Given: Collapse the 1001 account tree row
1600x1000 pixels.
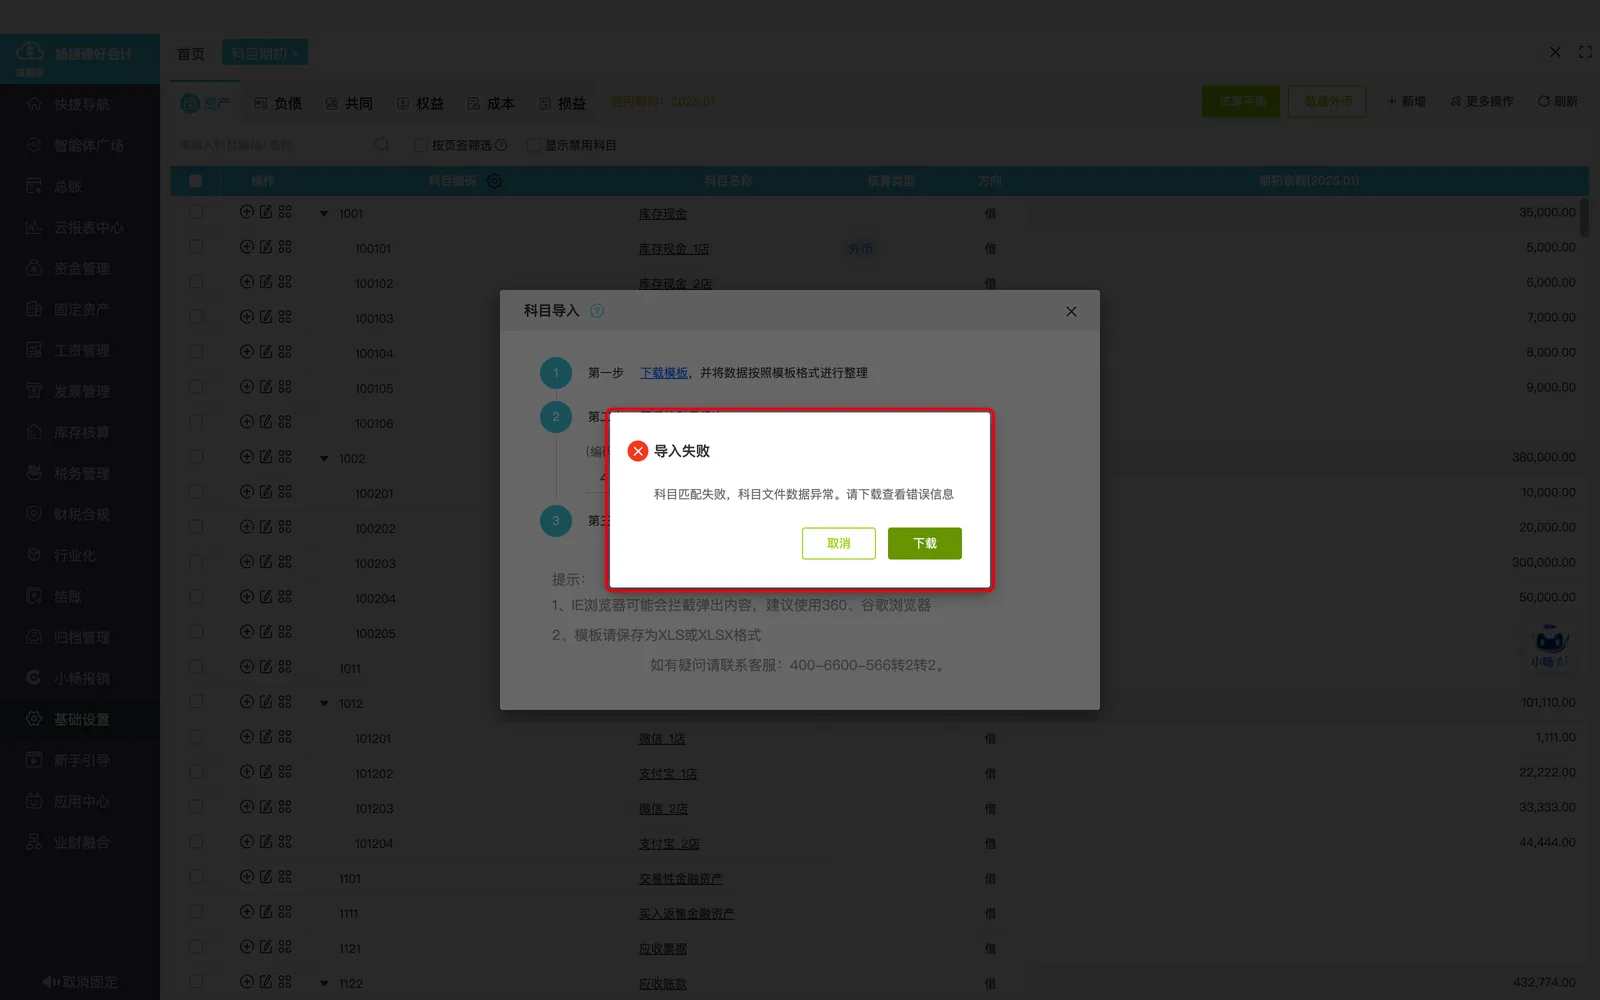Looking at the screenshot, I should [324, 213].
